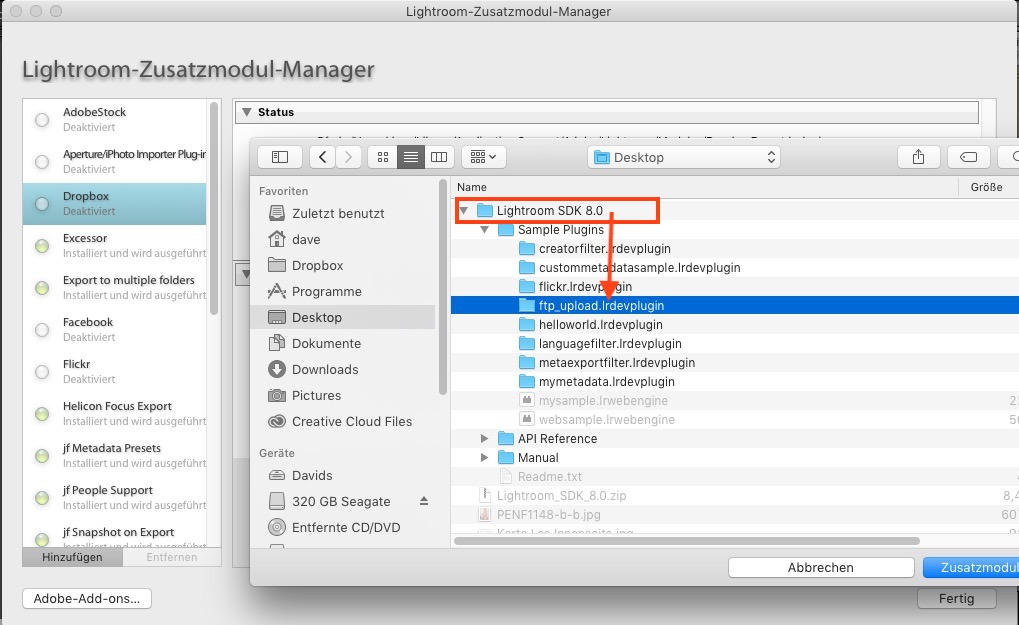
Task: Select jf Snapshot on Export plugin
Action: tap(115, 533)
